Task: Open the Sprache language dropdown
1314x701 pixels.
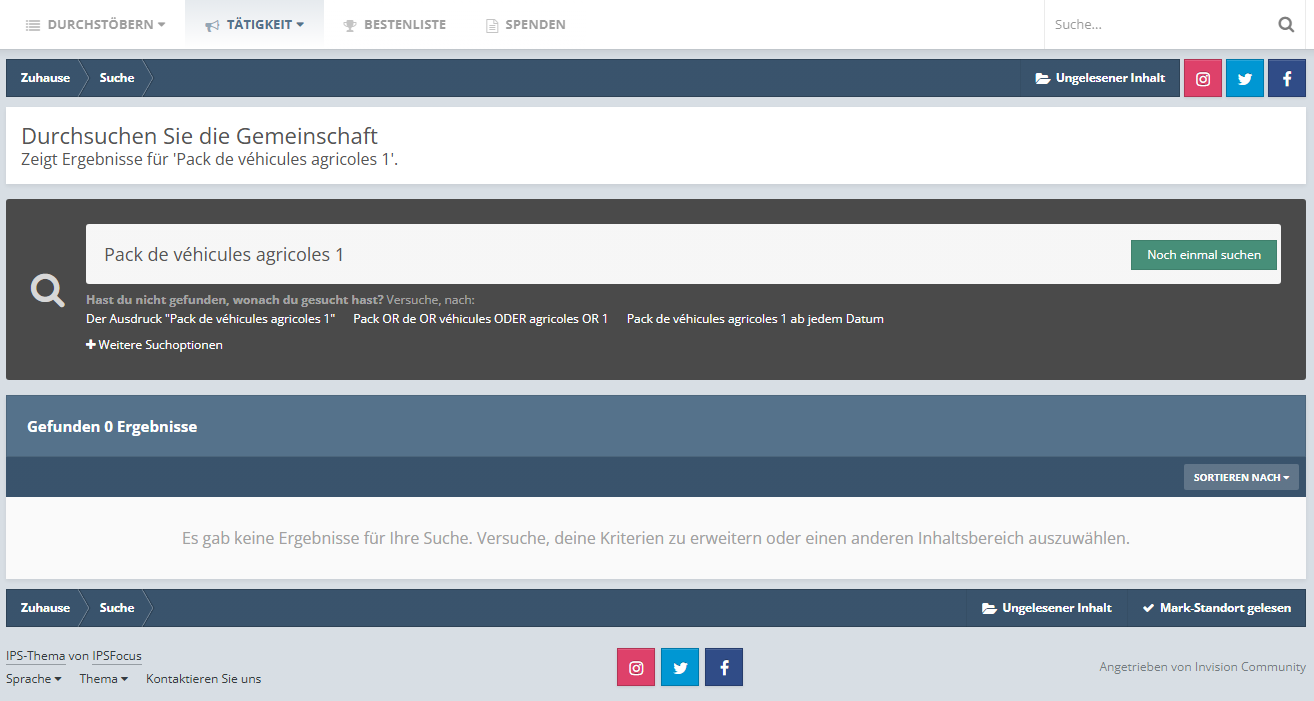Action: [x=34, y=679]
